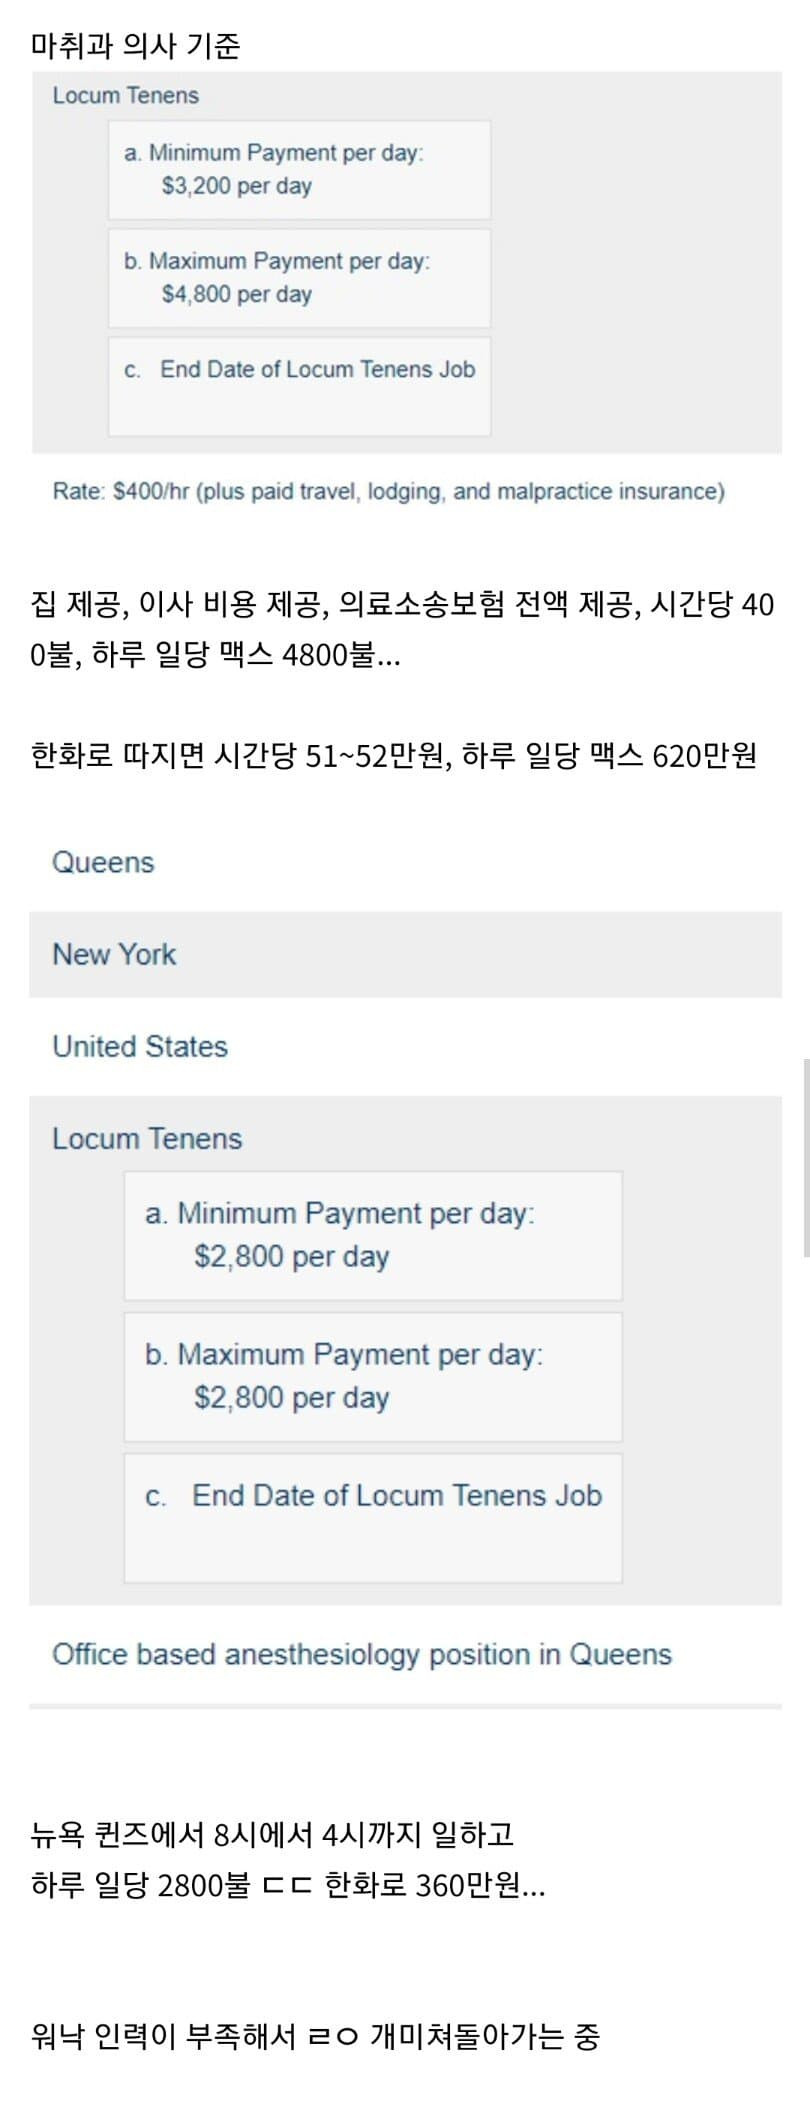
Task: Click the "Rate: $400/hr" travel and lodging line
Action: [x=388, y=491]
